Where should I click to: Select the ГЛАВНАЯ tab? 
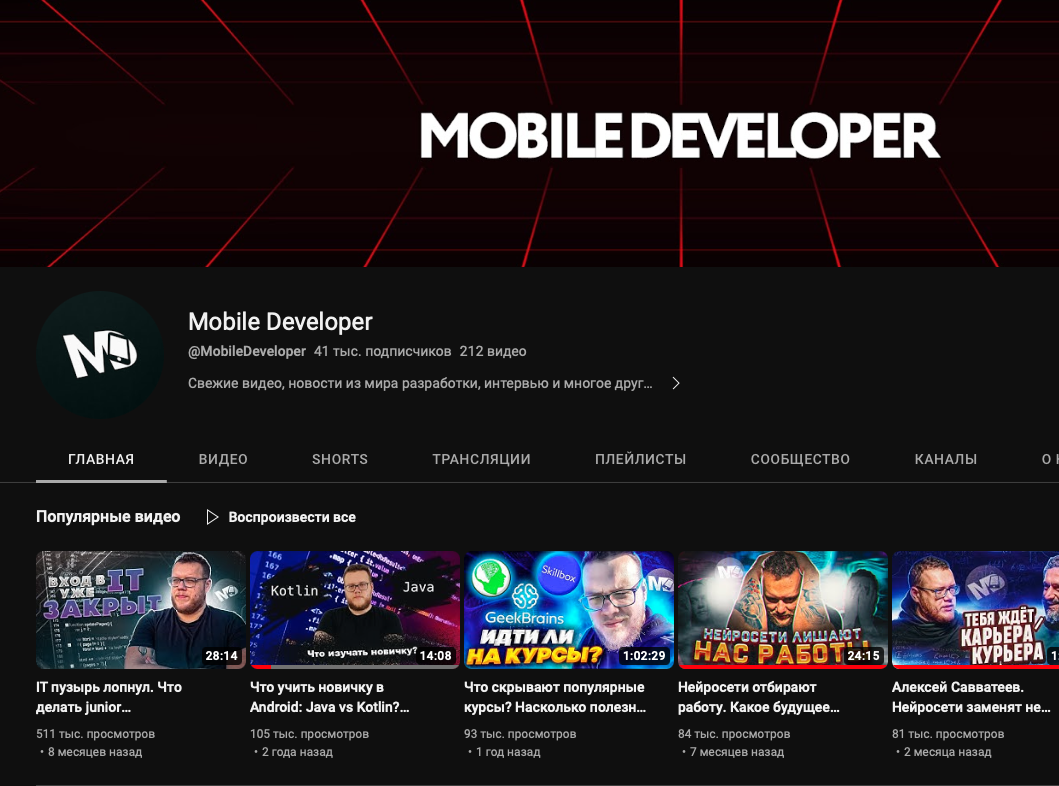100,459
